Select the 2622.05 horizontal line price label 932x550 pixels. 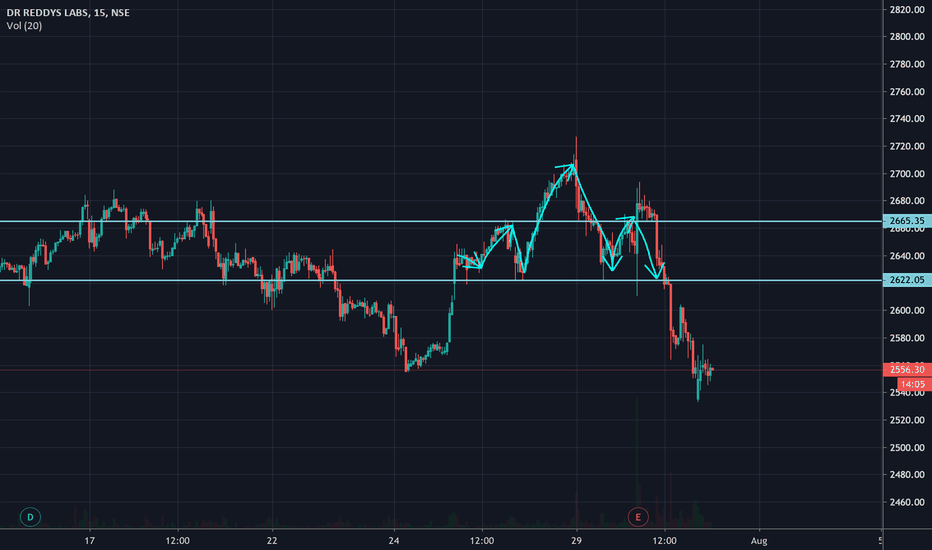coord(907,279)
